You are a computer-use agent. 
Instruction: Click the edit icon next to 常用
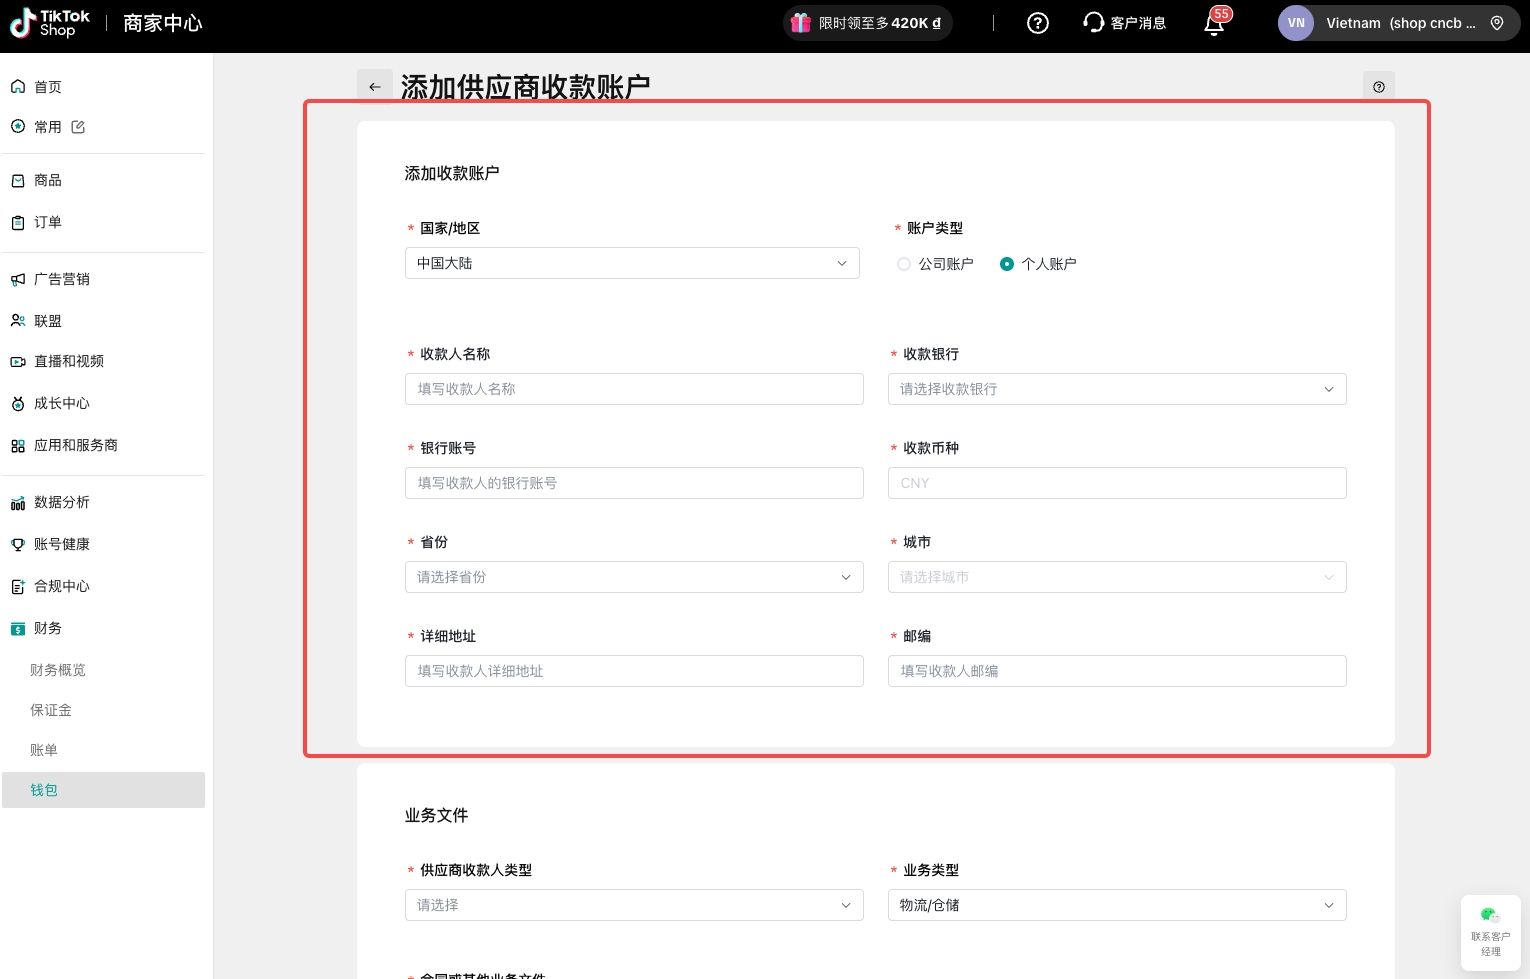click(x=78, y=127)
